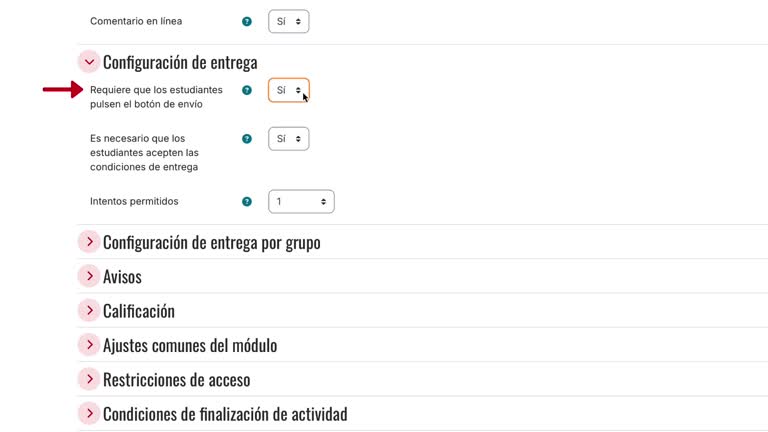
Task: Click the Calificación heading text
Action: 139,311
